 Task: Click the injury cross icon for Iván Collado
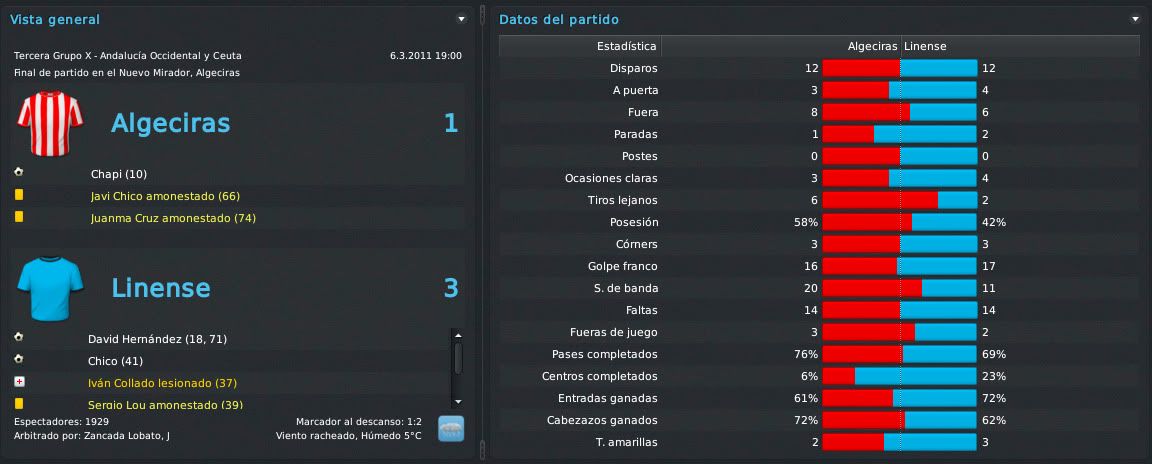coord(19,383)
